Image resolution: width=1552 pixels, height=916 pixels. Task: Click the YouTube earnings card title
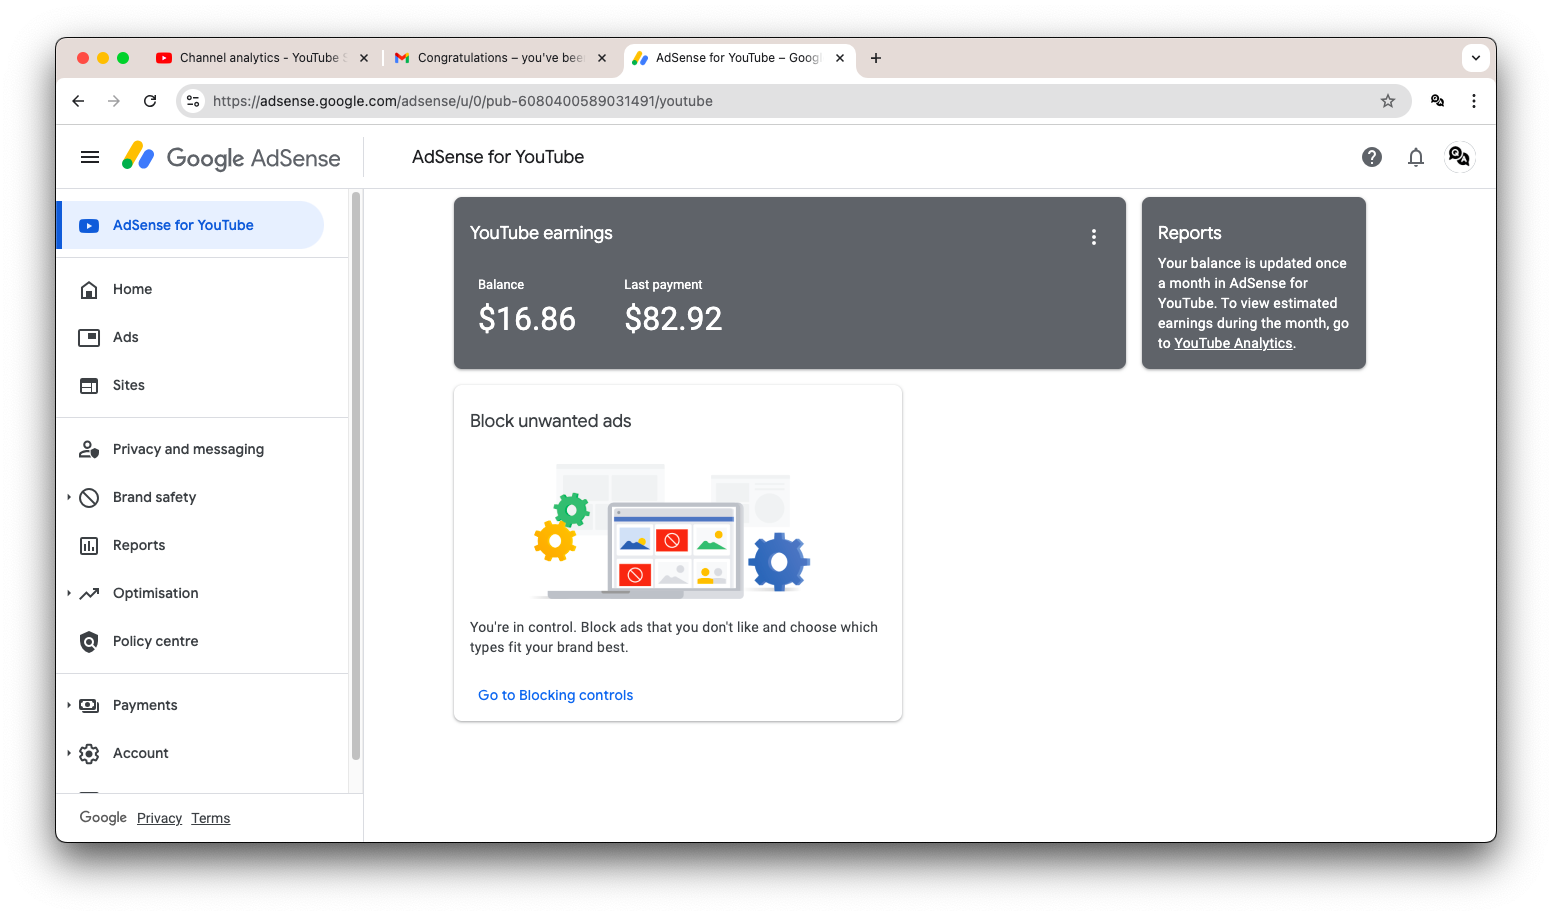pyautogui.click(x=541, y=234)
